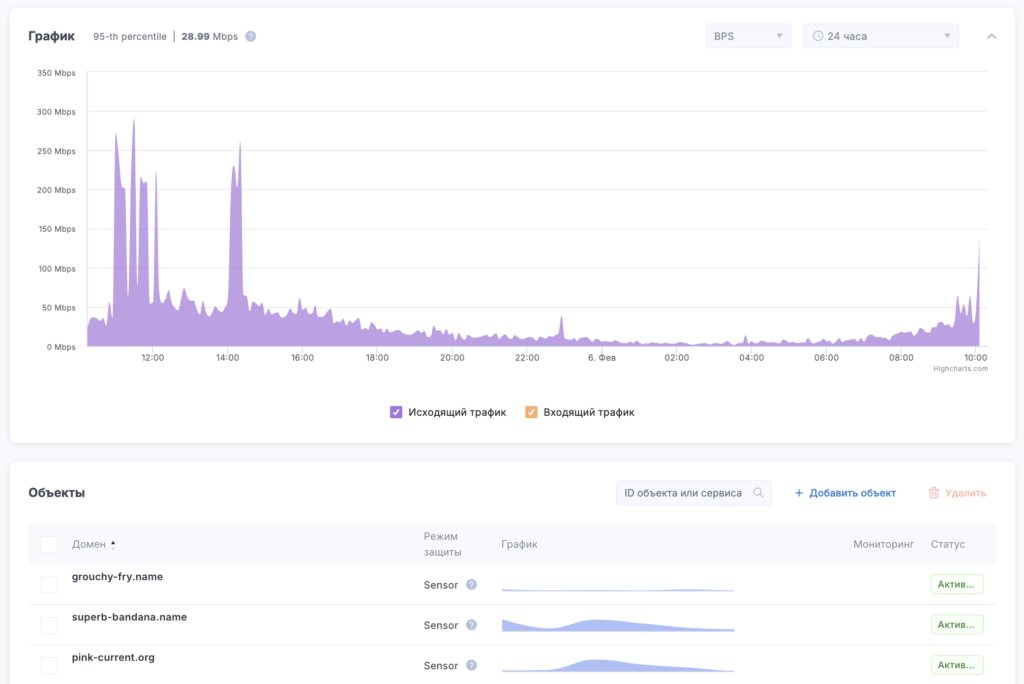Open the BPS units dropdown

point(748,36)
